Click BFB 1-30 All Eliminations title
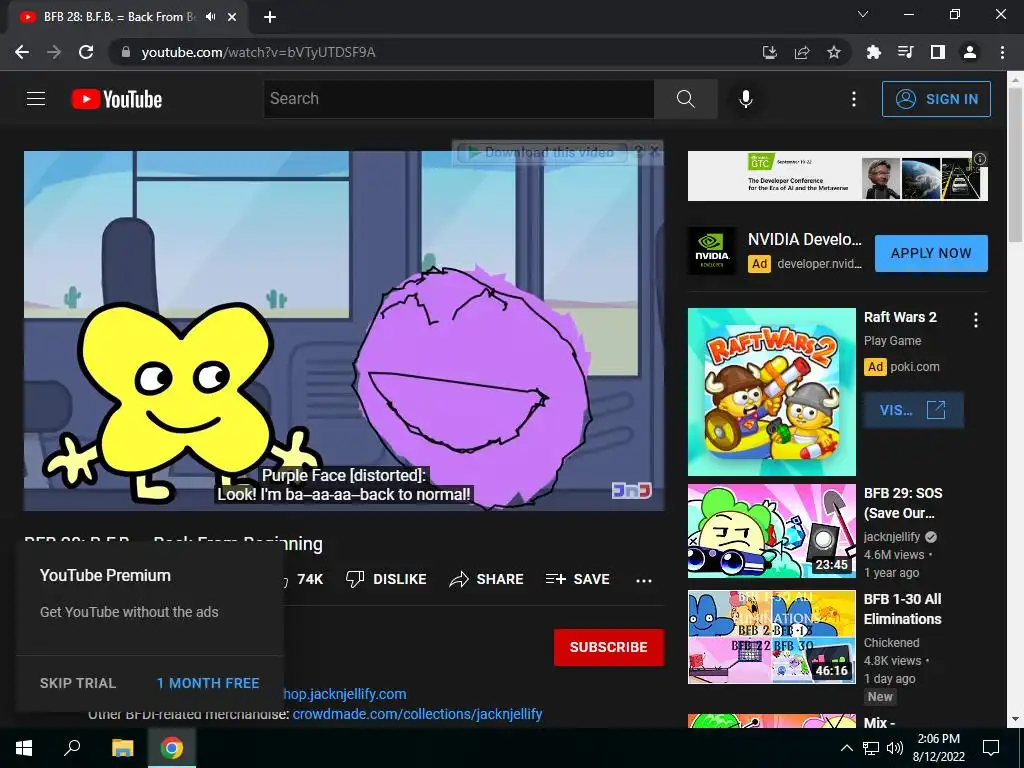Image resolution: width=1024 pixels, height=768 pixels. tap(903, 609)
